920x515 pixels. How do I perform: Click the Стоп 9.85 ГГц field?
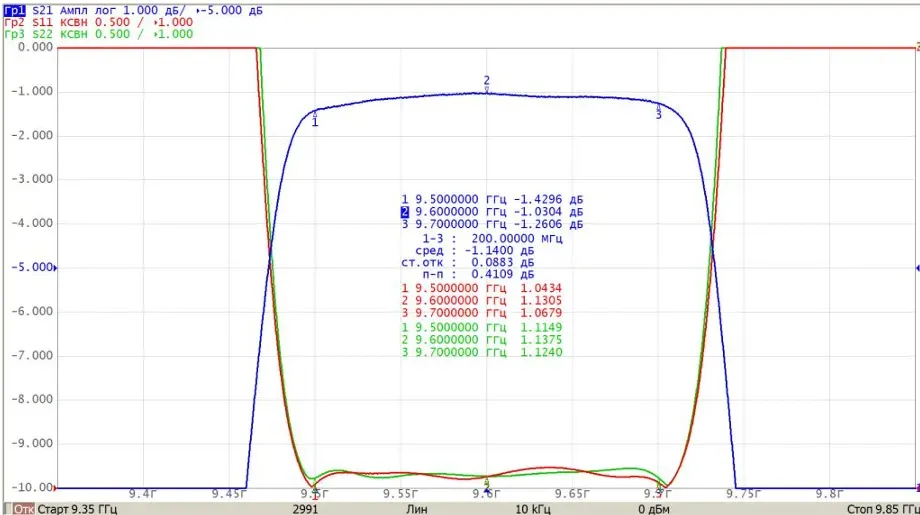(883, 509)
